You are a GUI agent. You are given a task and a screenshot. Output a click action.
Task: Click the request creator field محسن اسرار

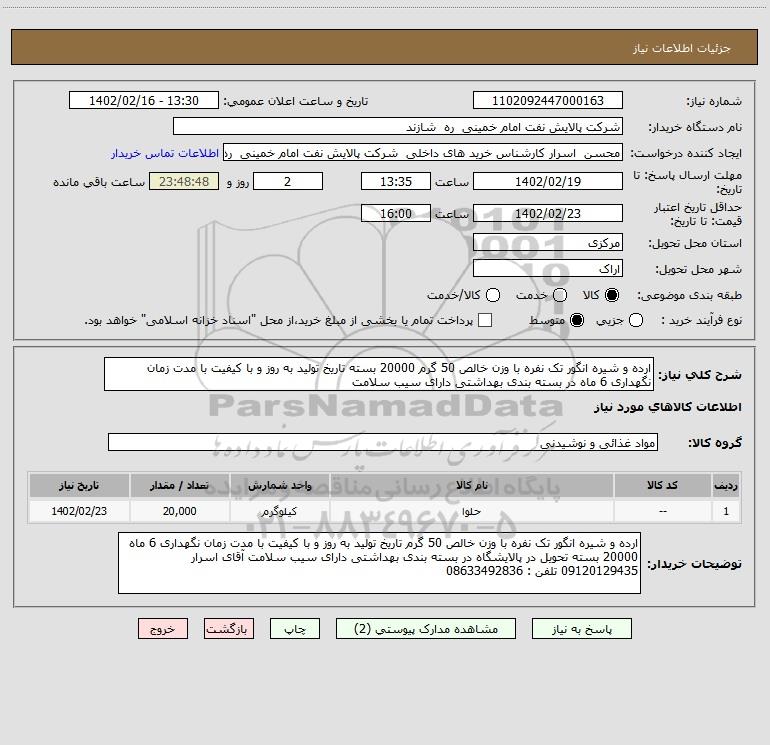pos(423,153)
